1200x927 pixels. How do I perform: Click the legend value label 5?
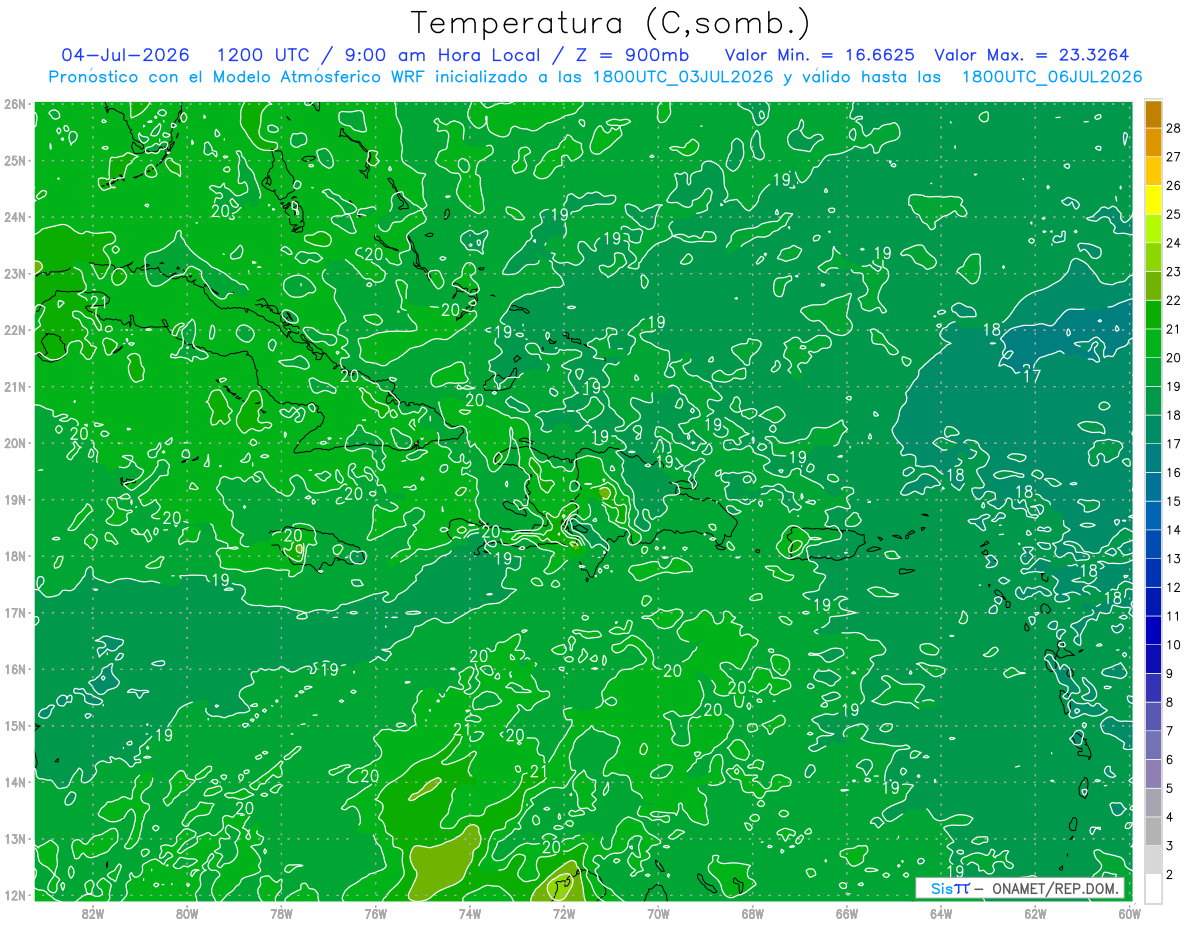pyautogui.click(x=1170, y=788)
